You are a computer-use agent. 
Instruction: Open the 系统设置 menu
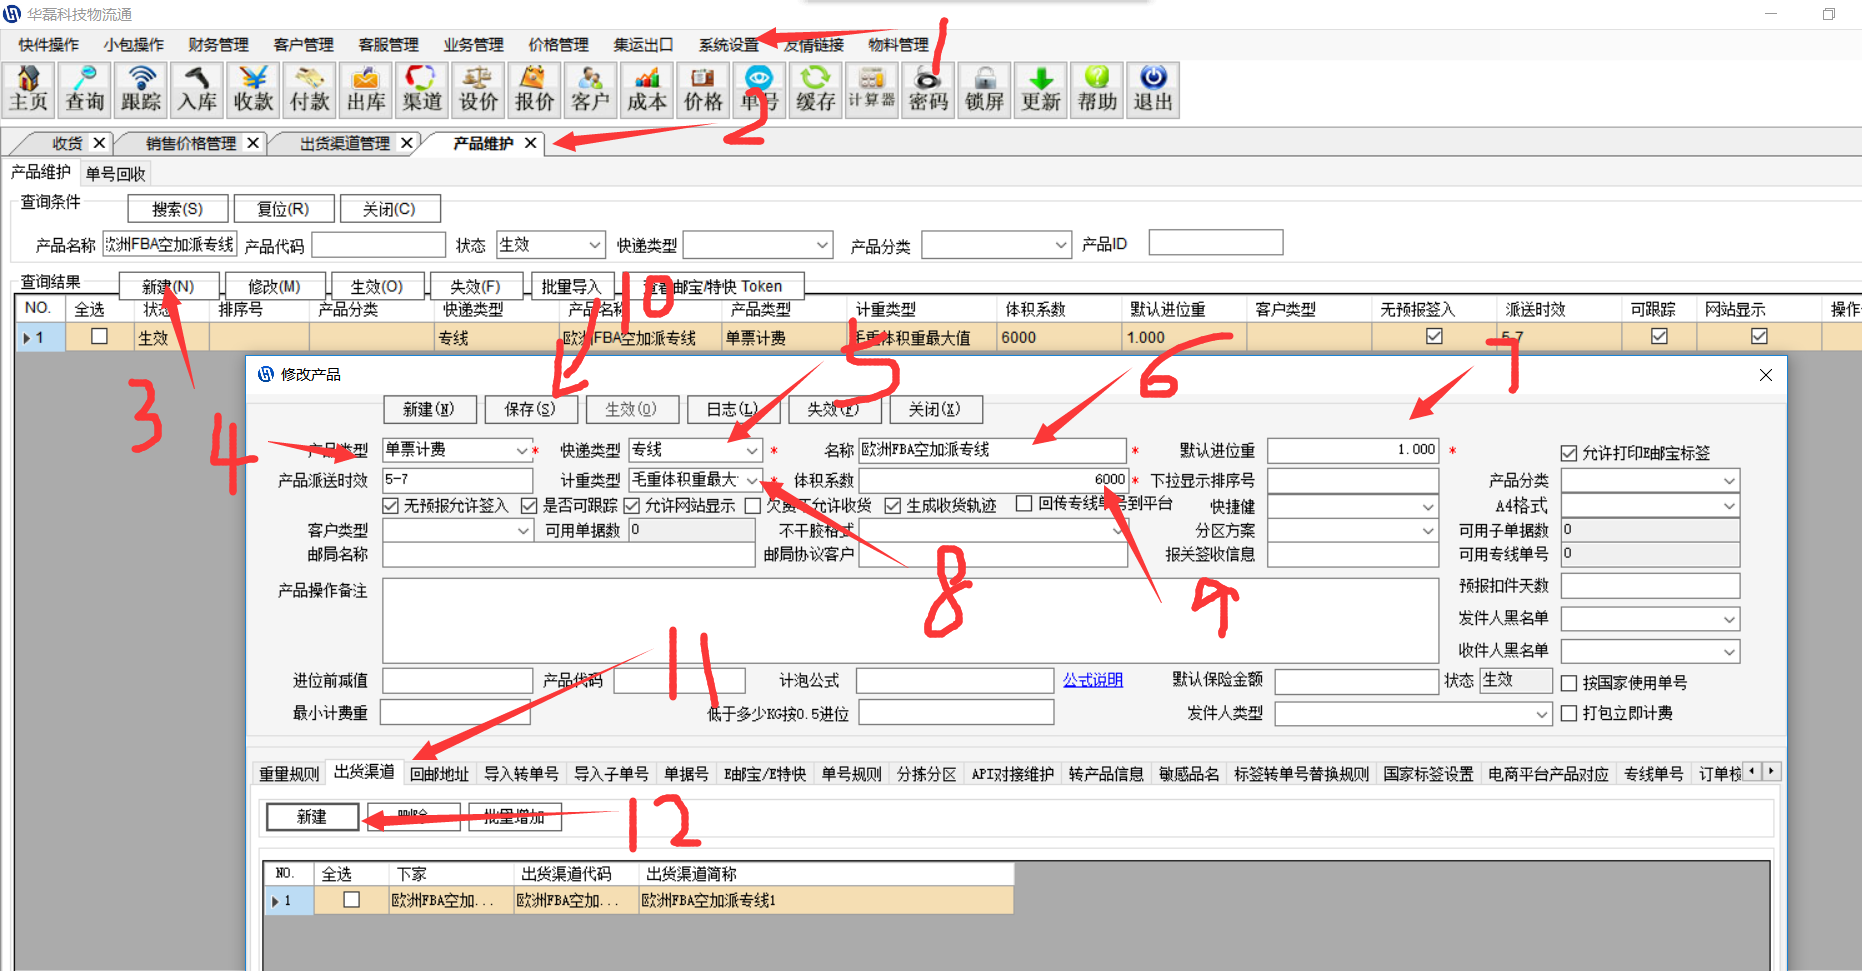[x=728, y=45]
